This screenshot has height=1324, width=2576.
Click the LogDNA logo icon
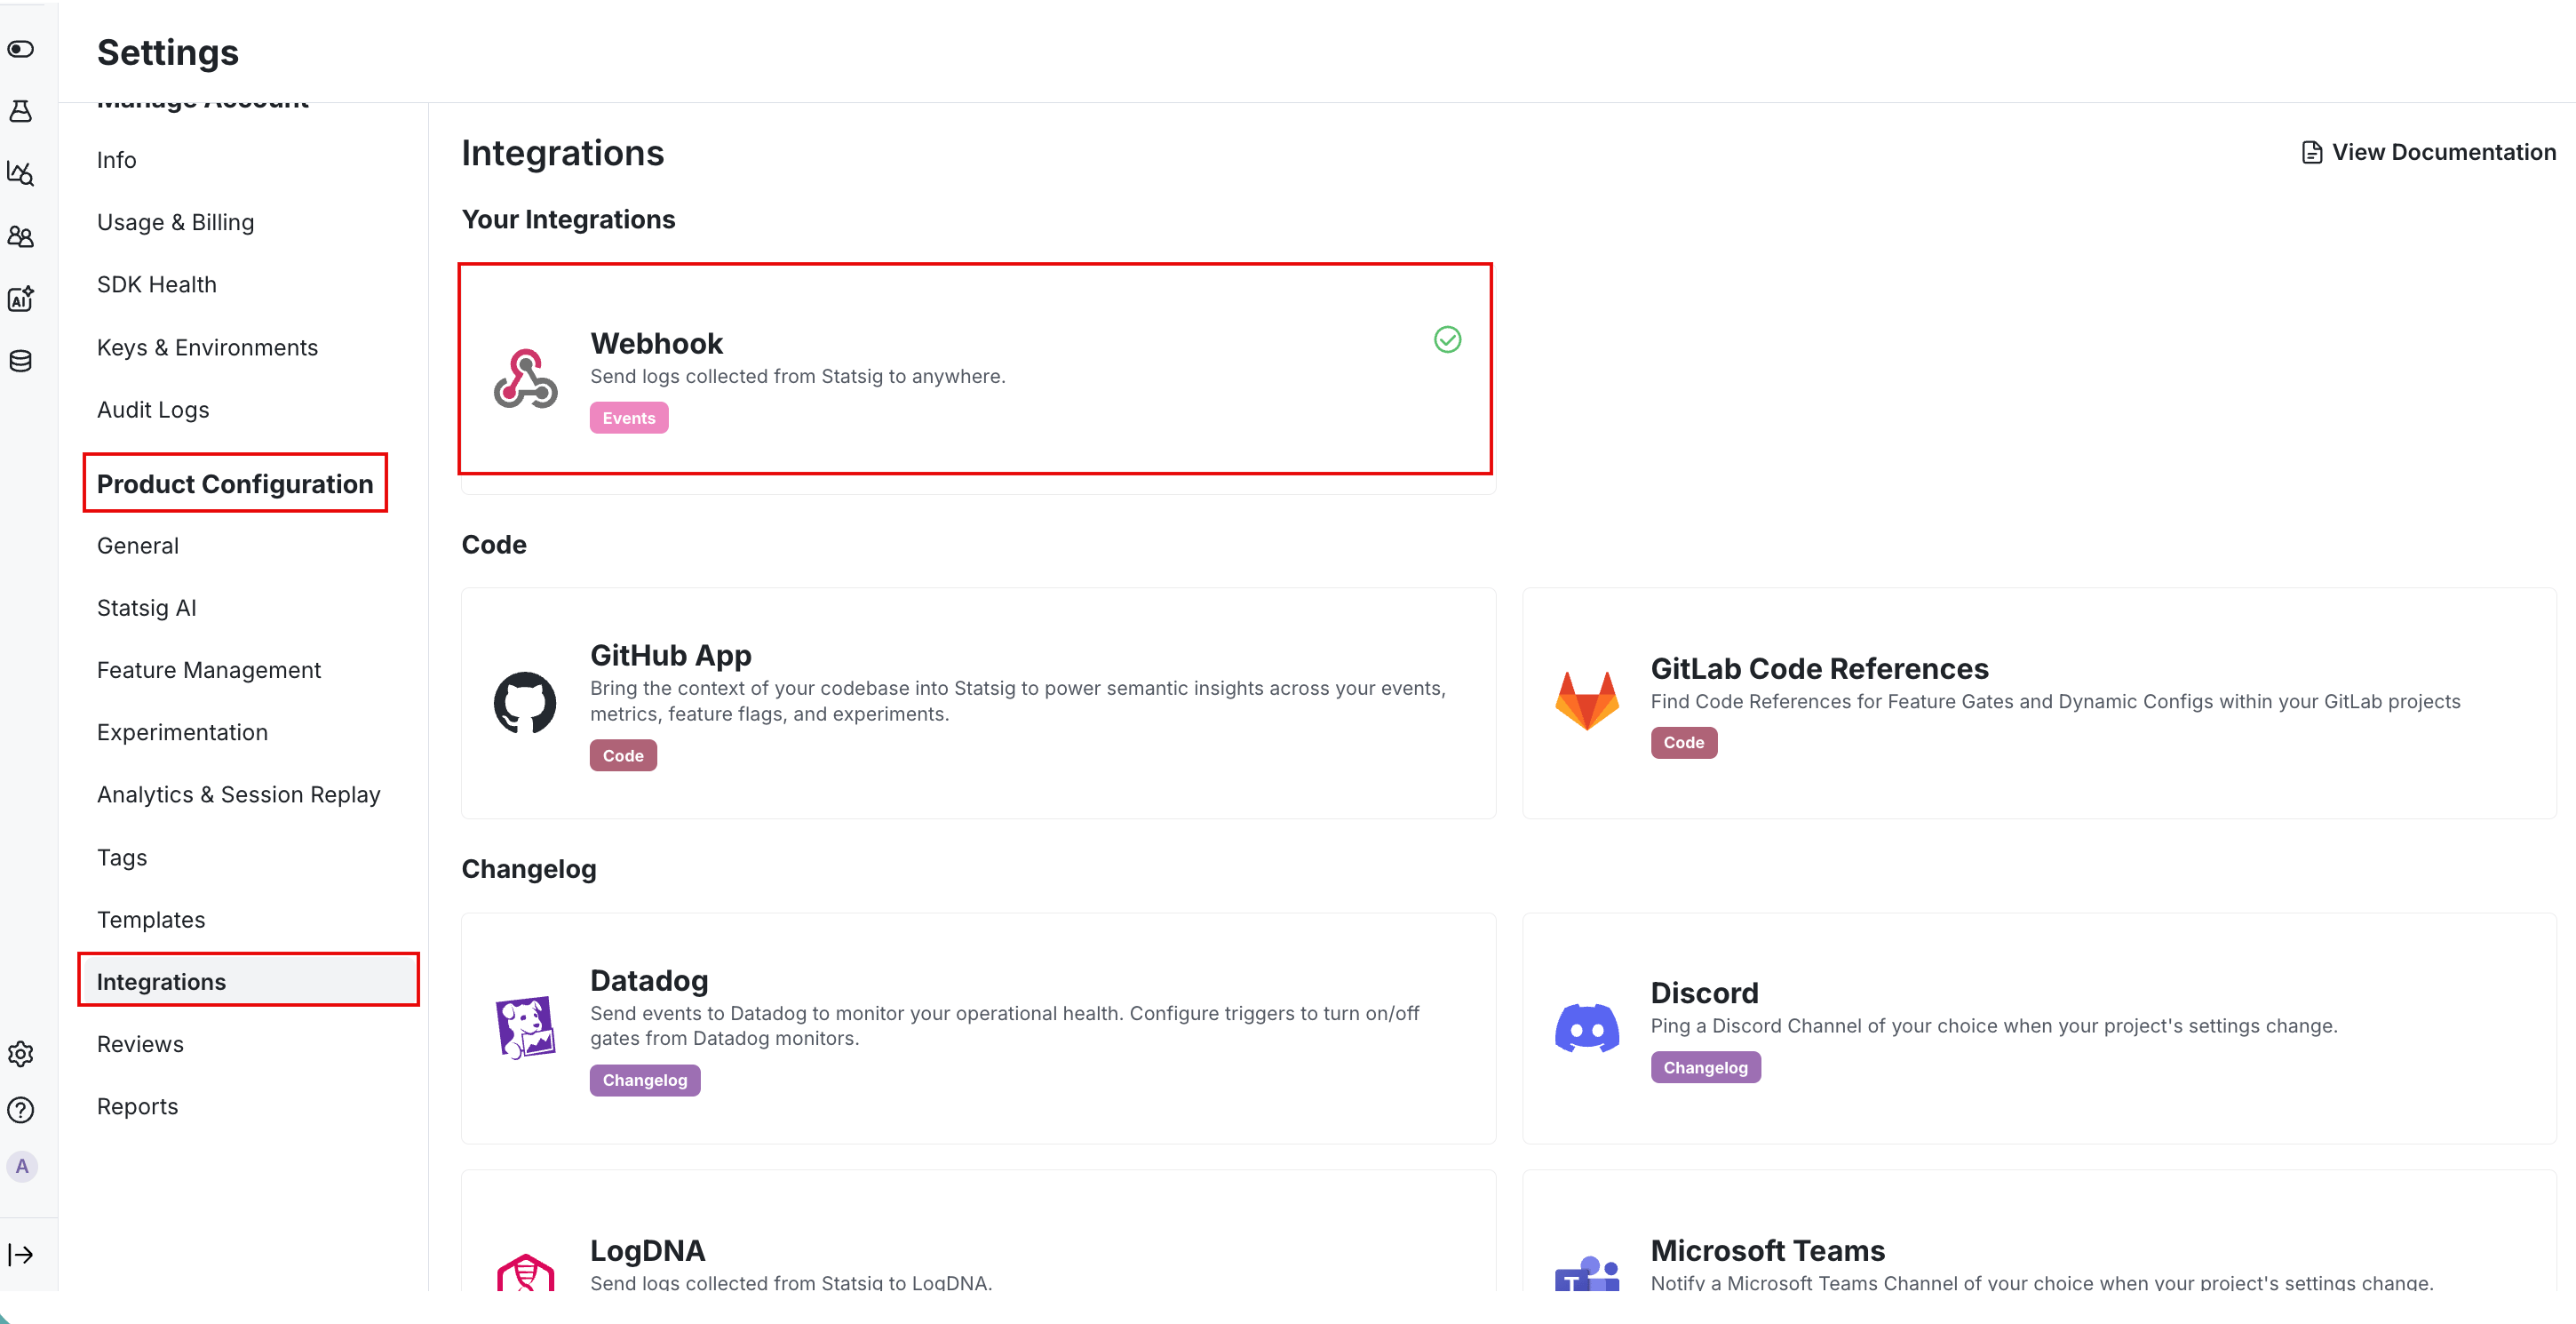[x=525, y=1272]
